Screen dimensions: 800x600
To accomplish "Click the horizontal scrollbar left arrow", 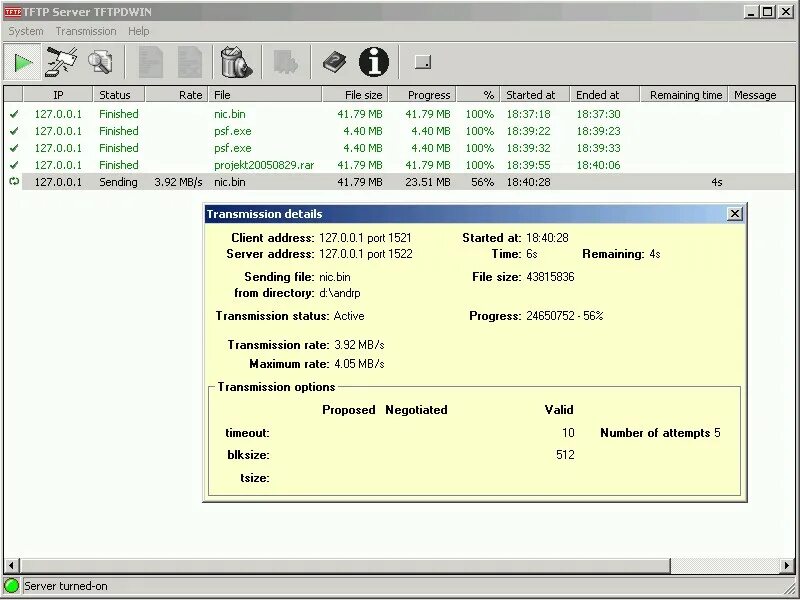I will [11, 565].
